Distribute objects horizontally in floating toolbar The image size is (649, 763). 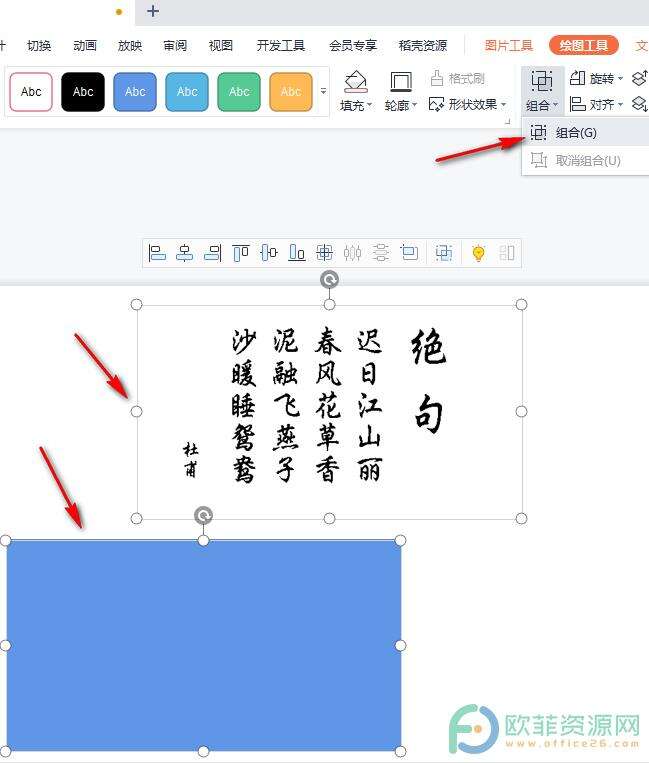click(x=352, y=253)
